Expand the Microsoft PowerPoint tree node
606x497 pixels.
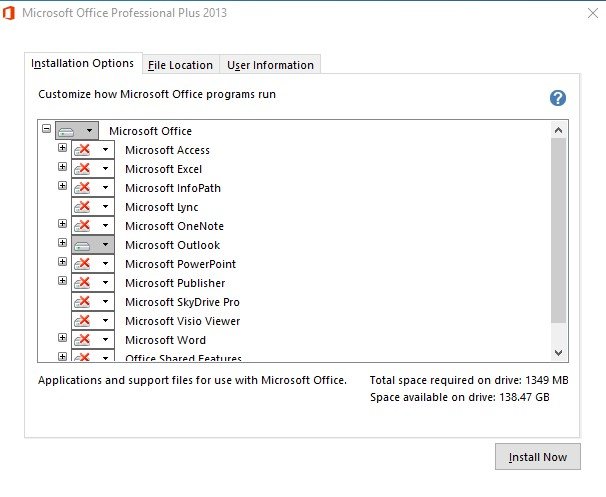(x=62, y=262)
